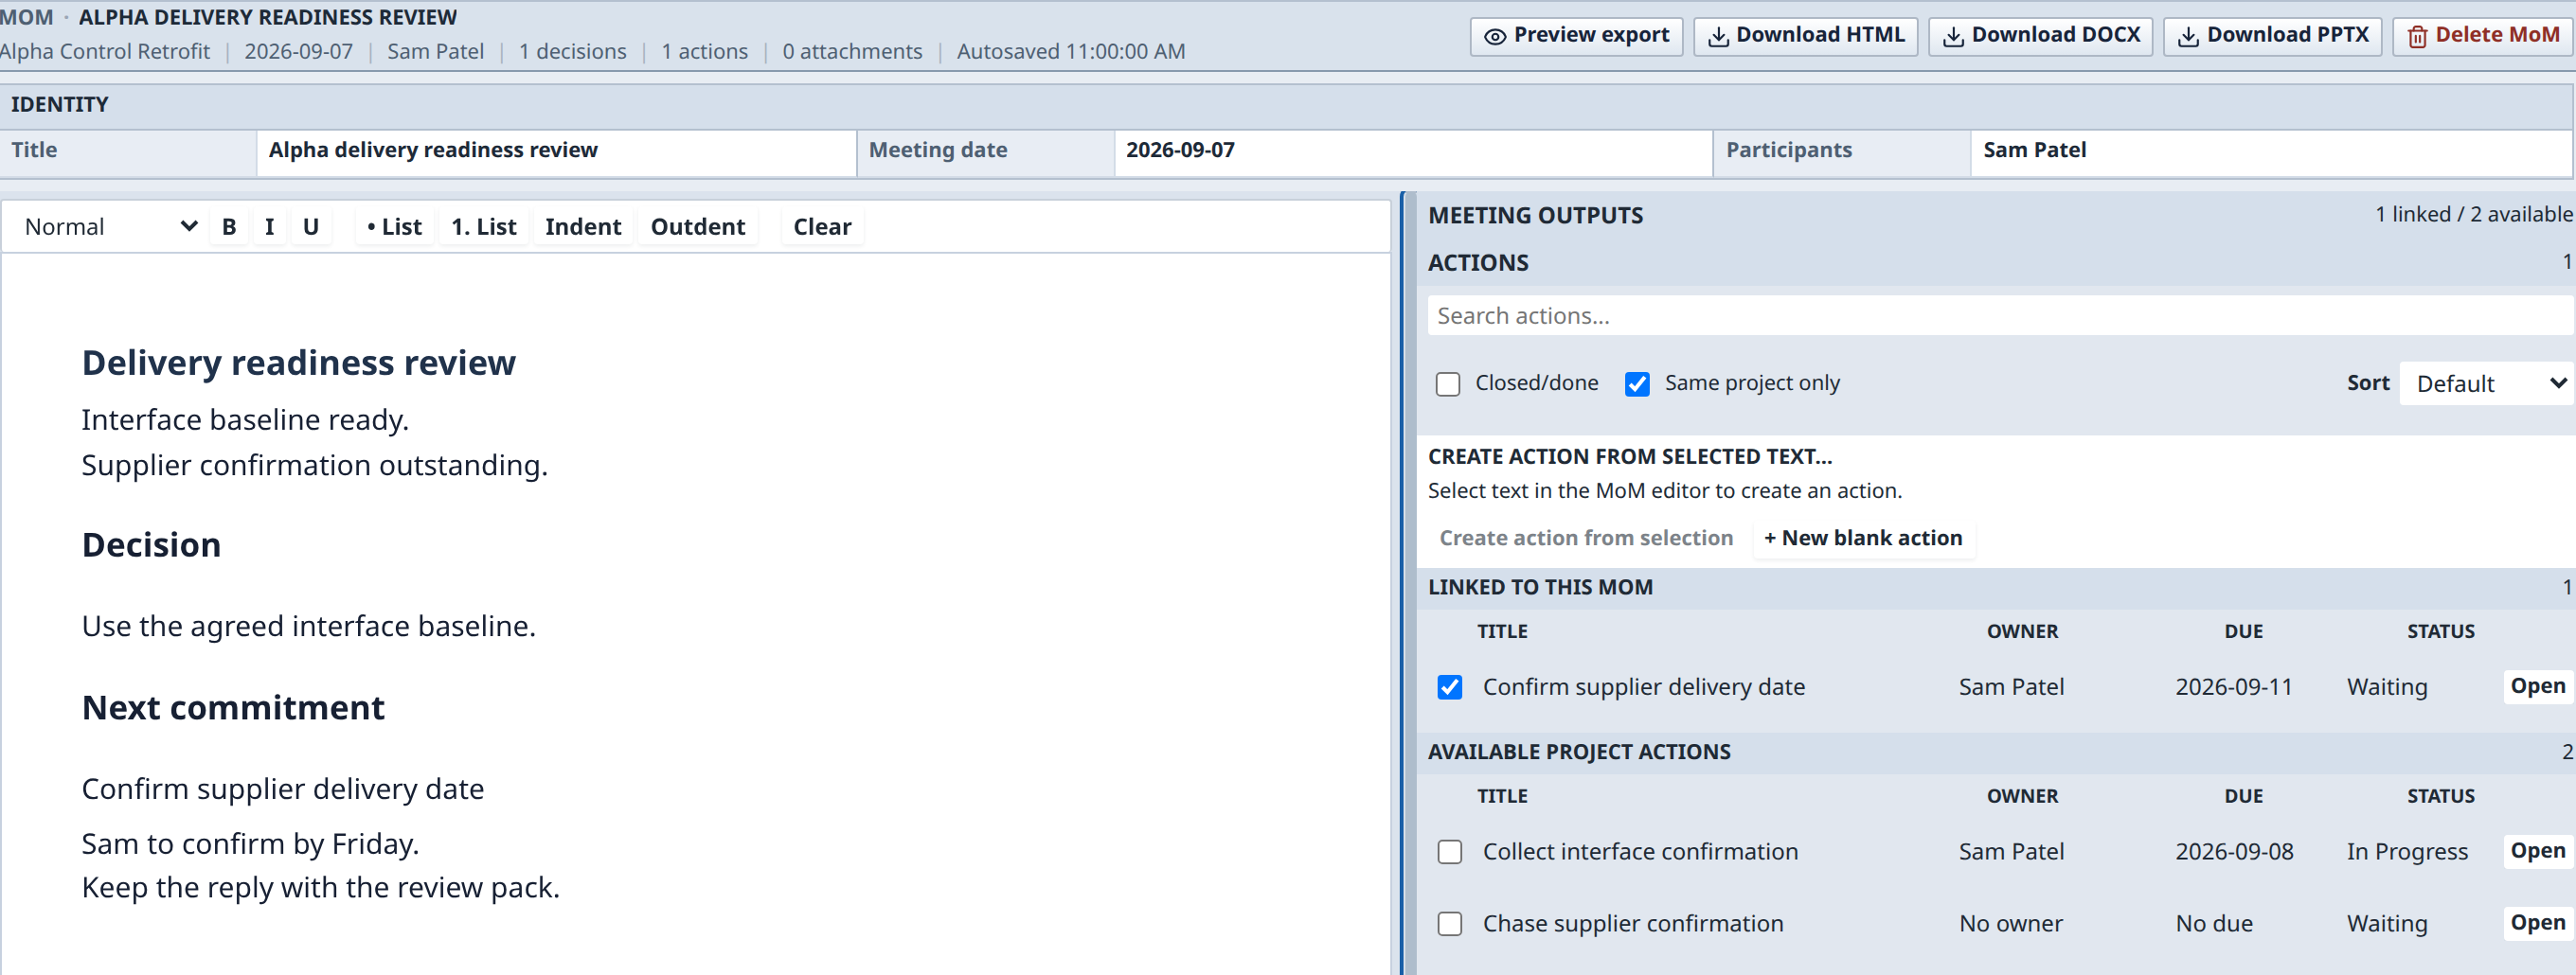
Task: Open the Chase supplier confirmation action
Action: [x=2537, y=923]
